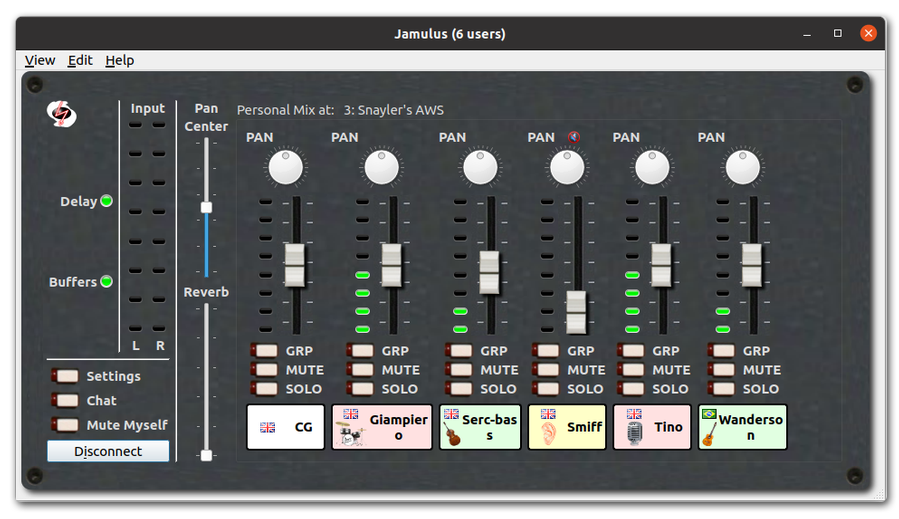Click the Reverb slider handle
899x519 pixels.
pyautogui.click(x=206, y=455)
